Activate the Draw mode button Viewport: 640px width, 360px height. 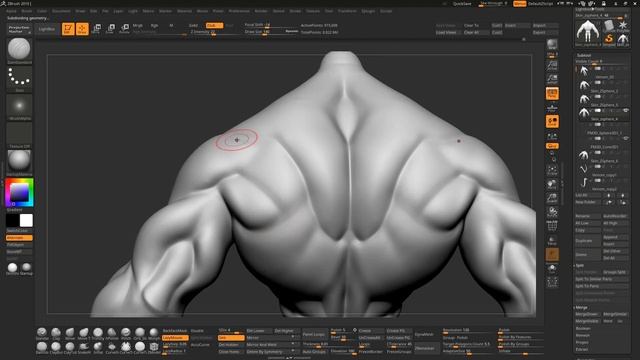[82, 29]
